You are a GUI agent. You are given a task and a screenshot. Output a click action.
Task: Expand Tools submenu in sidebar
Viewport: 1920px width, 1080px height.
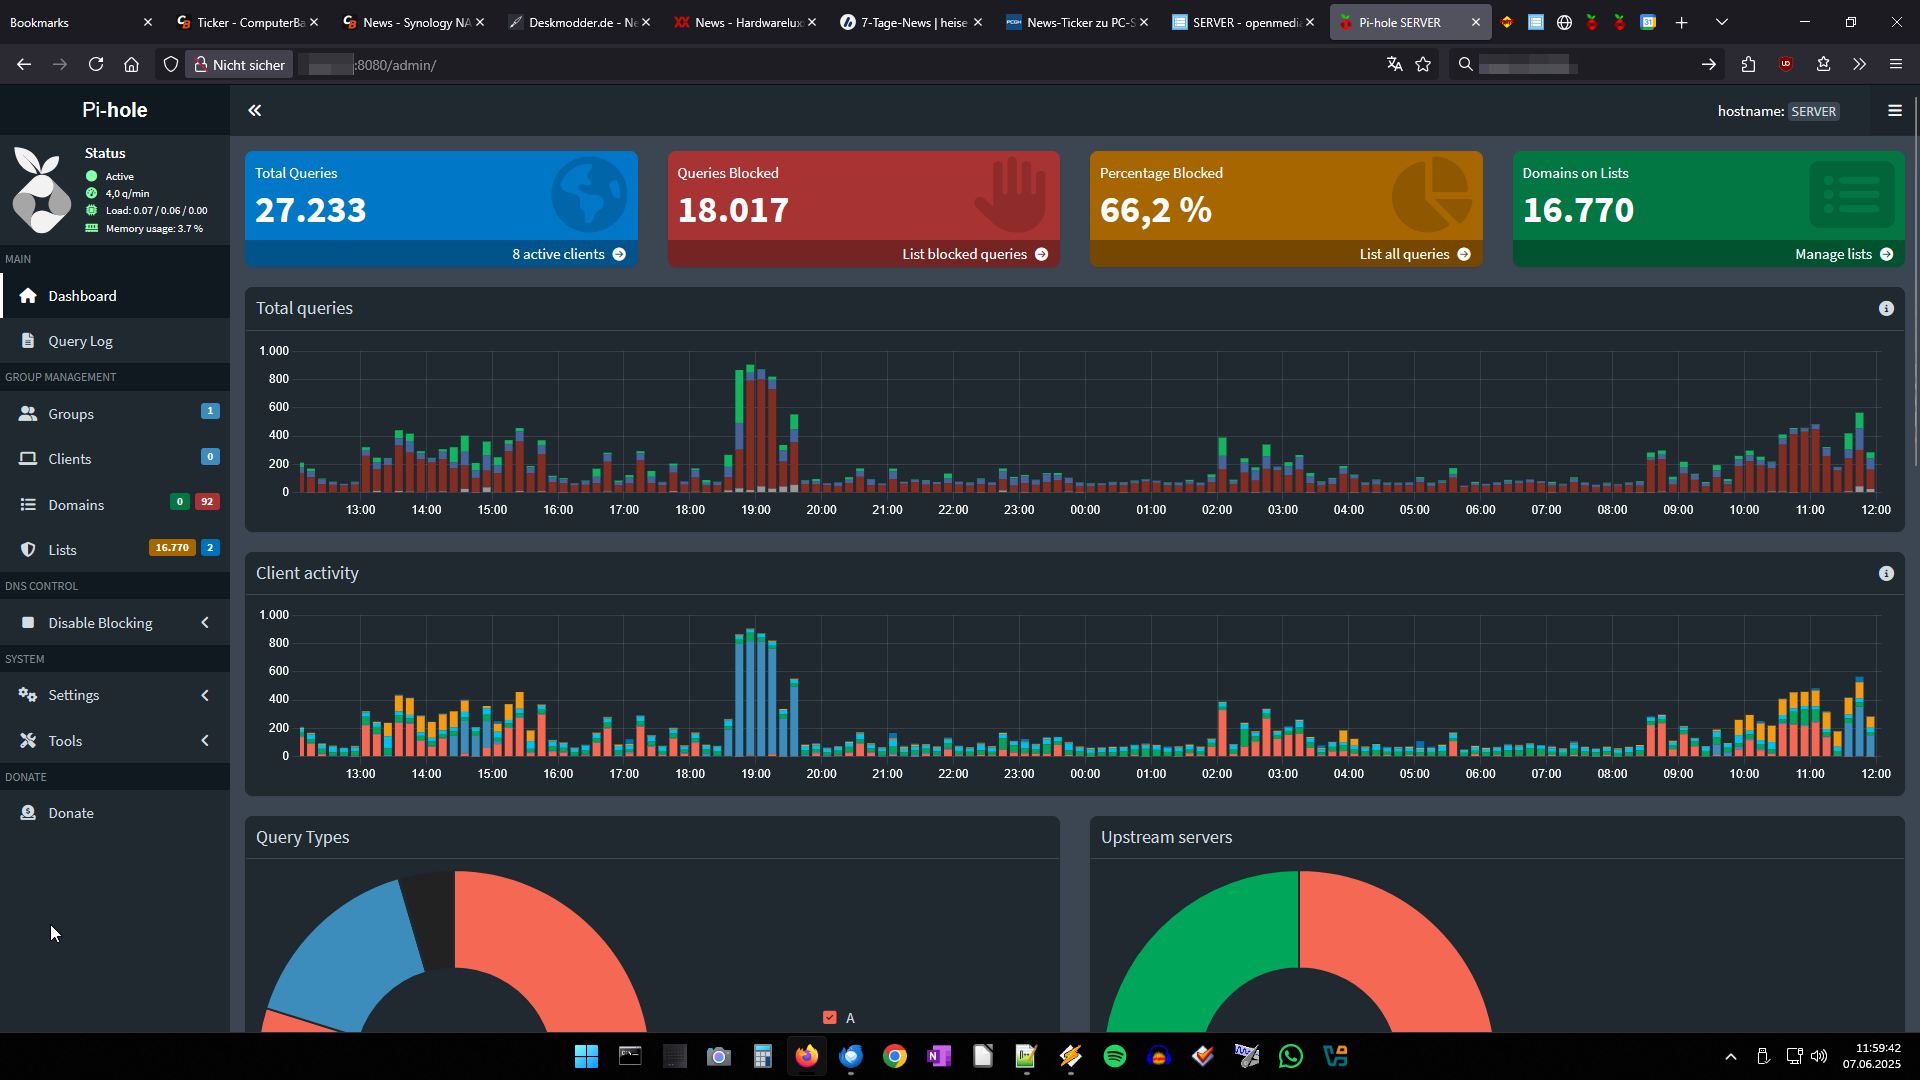coord(65,741)
